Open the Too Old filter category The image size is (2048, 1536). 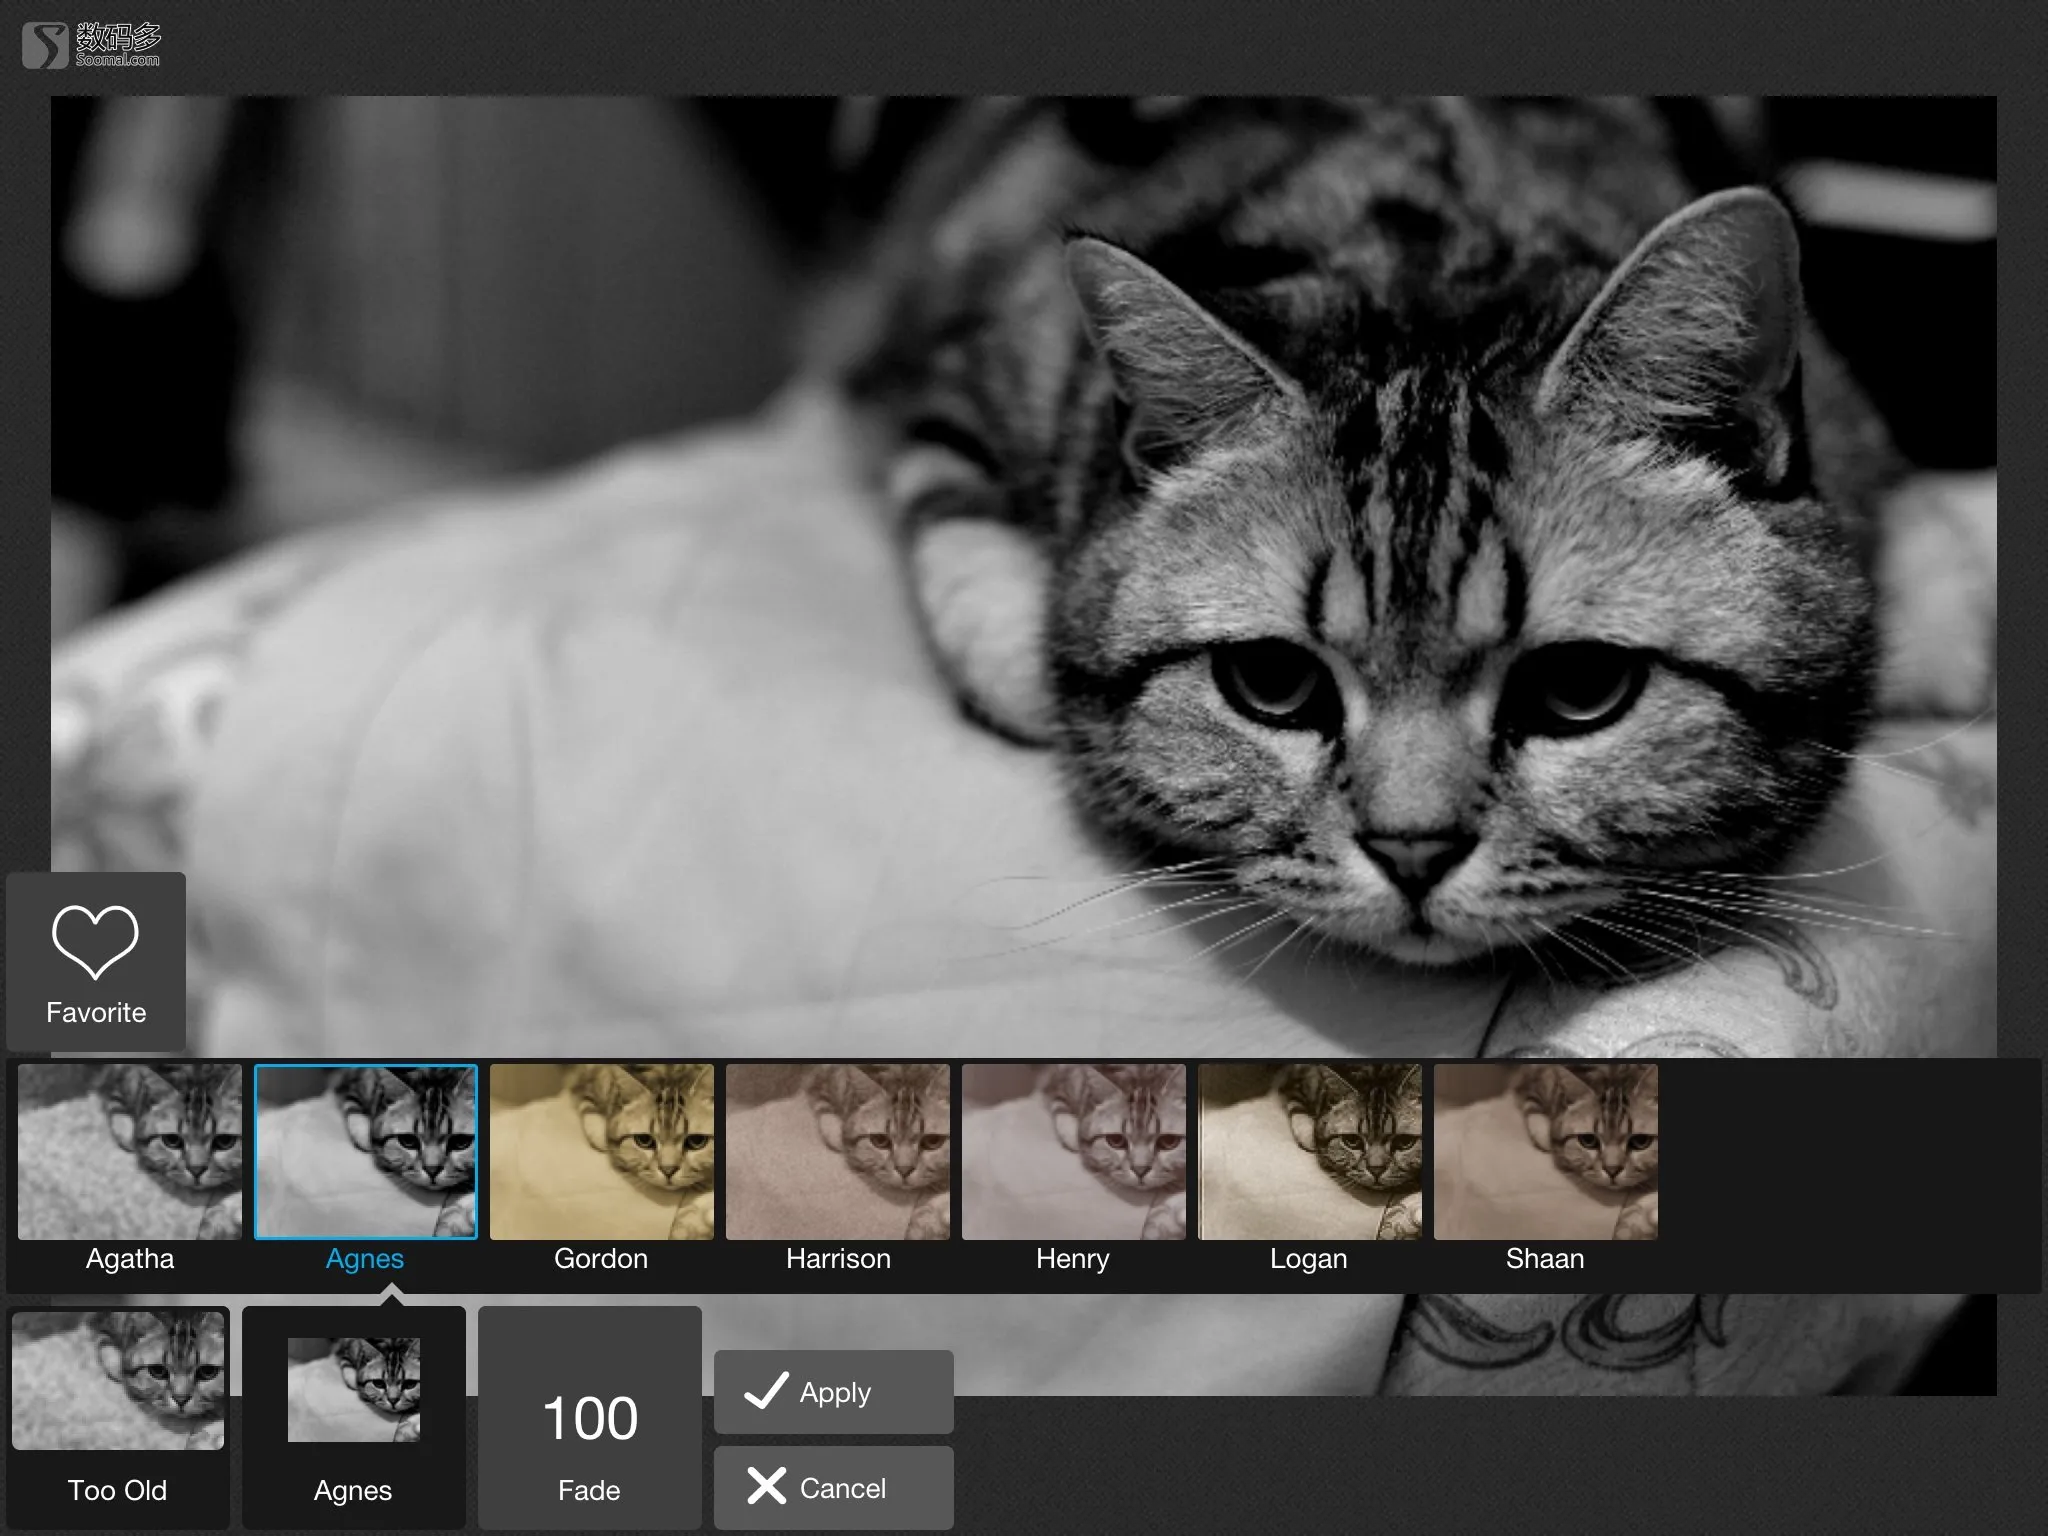click(x=118, y=1416)
